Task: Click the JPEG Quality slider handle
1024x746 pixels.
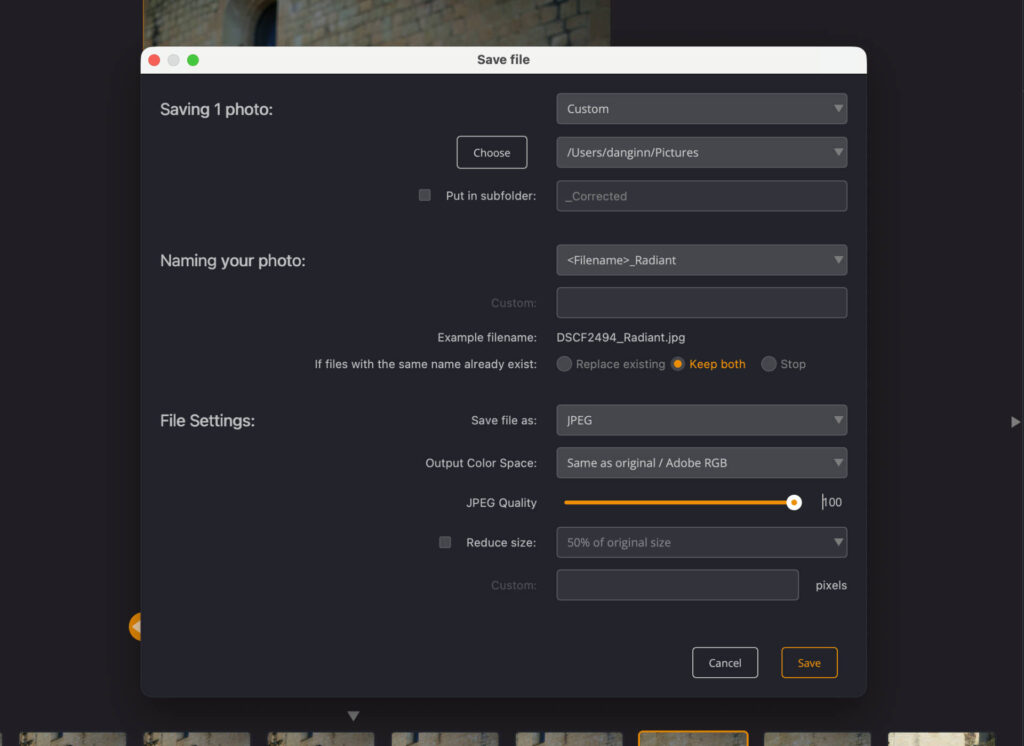Action: pyautogui.click(x=793, y=502)
